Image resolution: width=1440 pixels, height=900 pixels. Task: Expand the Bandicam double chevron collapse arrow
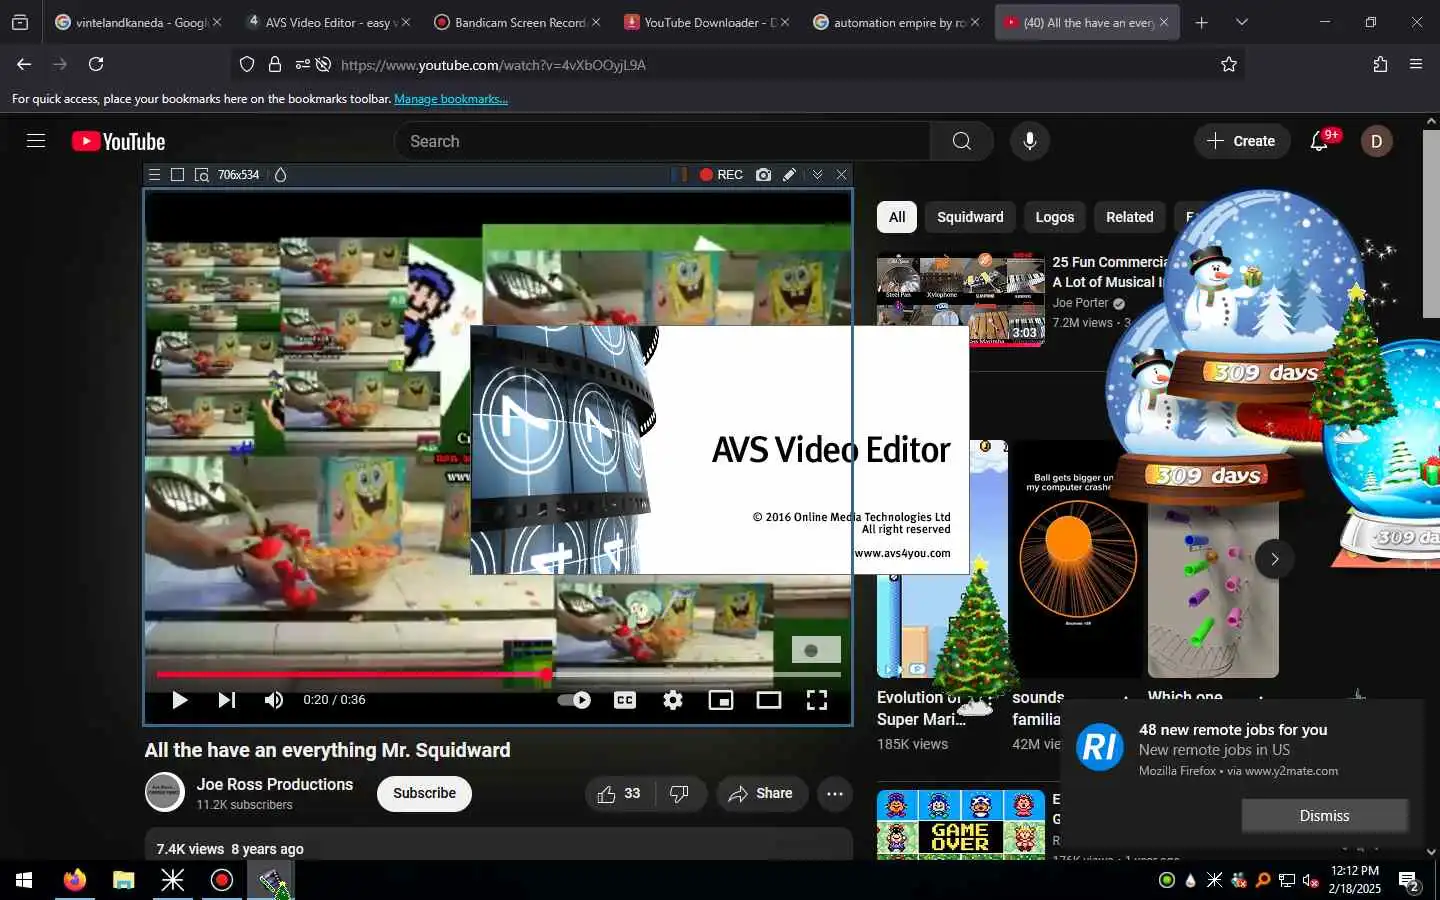(817, 174)
